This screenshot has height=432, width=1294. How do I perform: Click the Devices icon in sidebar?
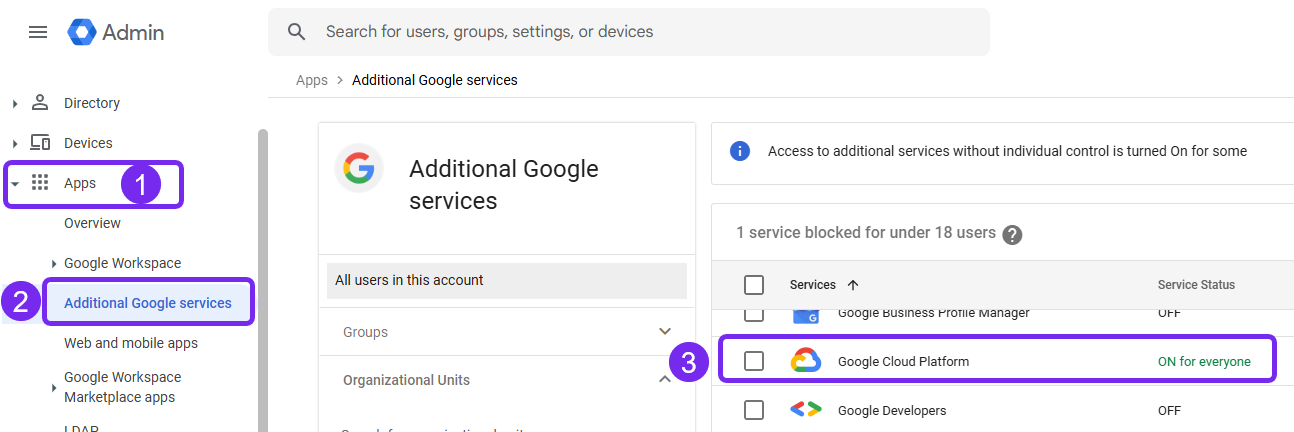point(40,142)
